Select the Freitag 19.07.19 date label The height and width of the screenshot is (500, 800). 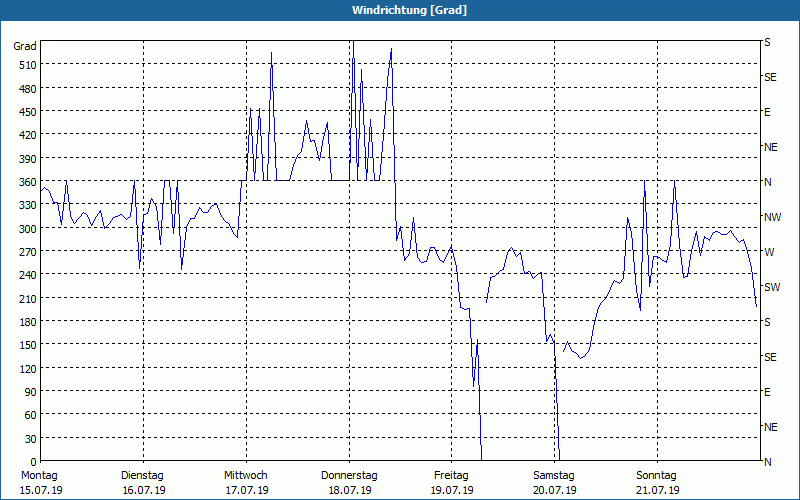tap(451, 482)
